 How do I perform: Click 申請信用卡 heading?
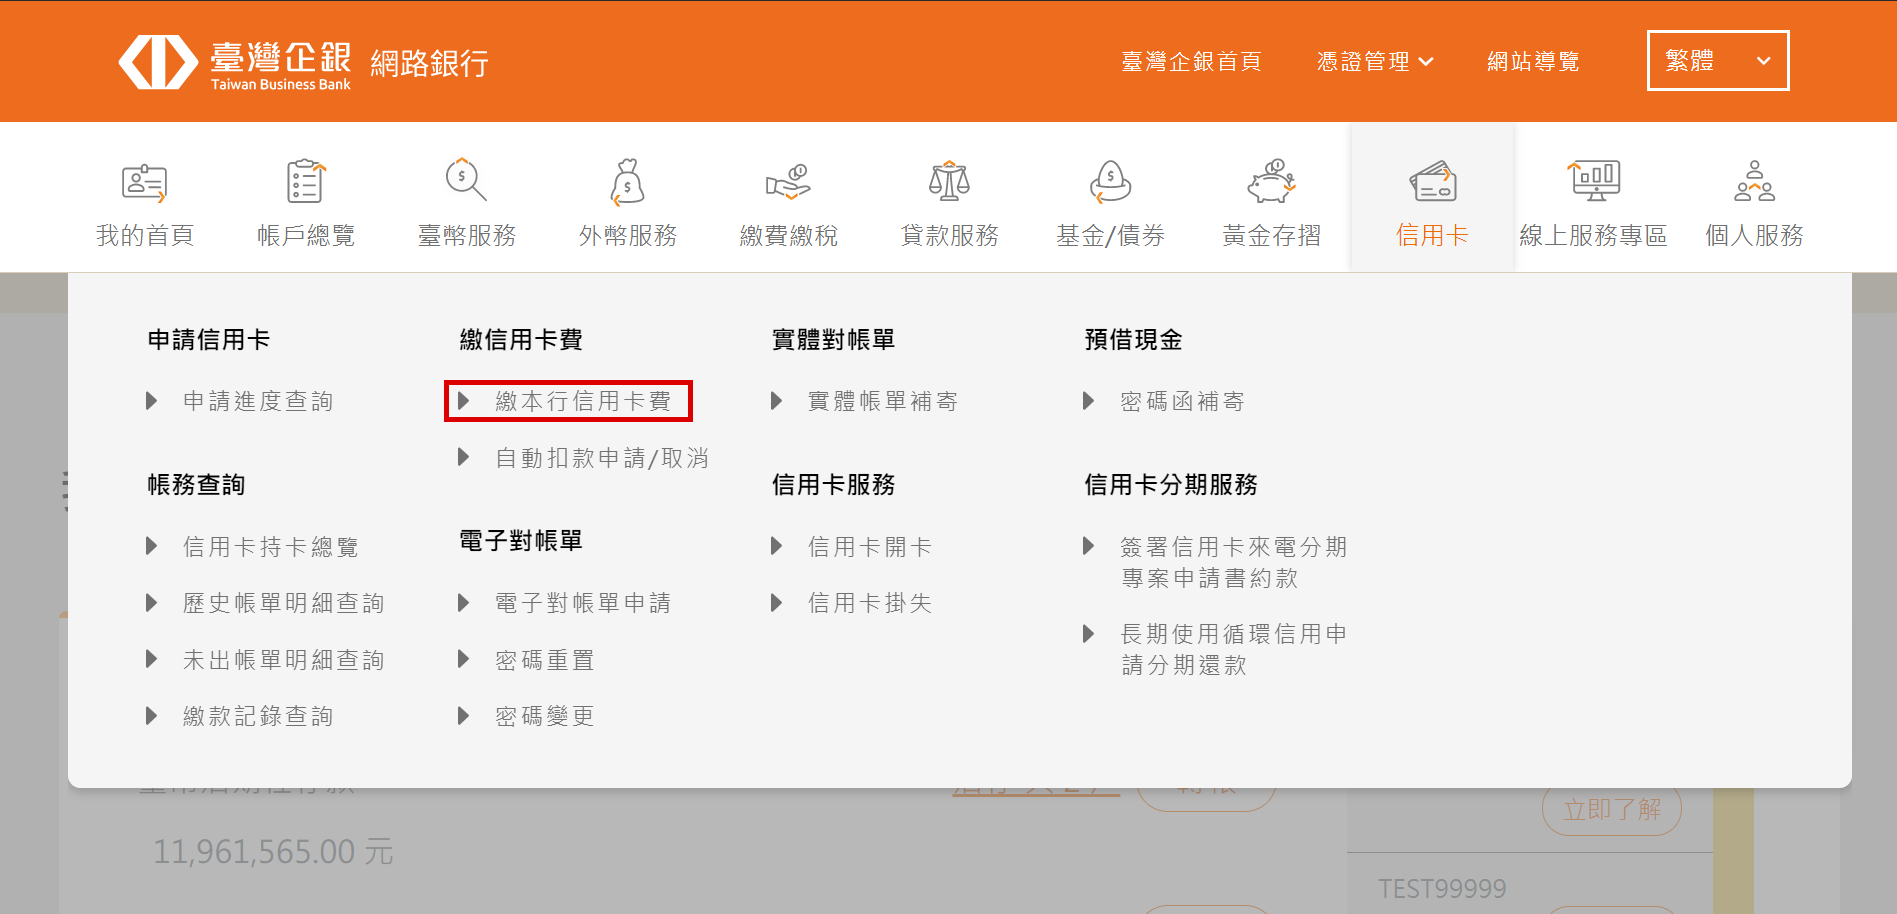click(209, 340)
